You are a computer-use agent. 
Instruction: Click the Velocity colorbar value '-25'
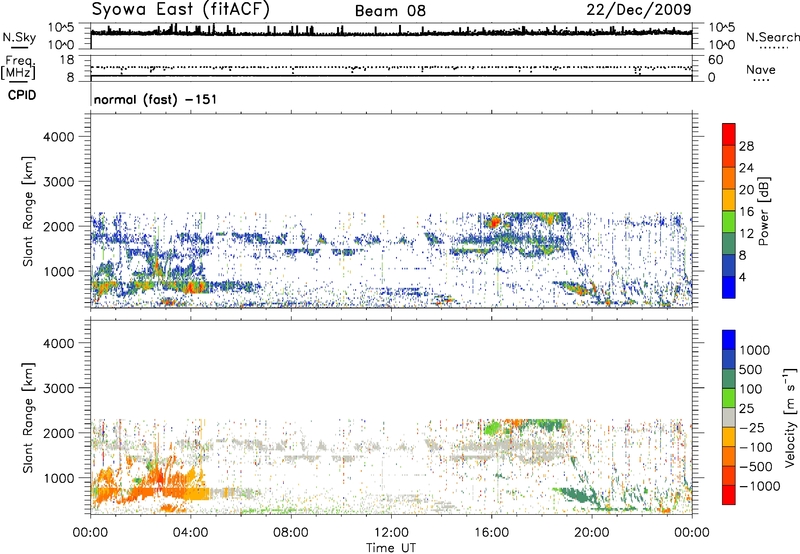coord(752,427)
